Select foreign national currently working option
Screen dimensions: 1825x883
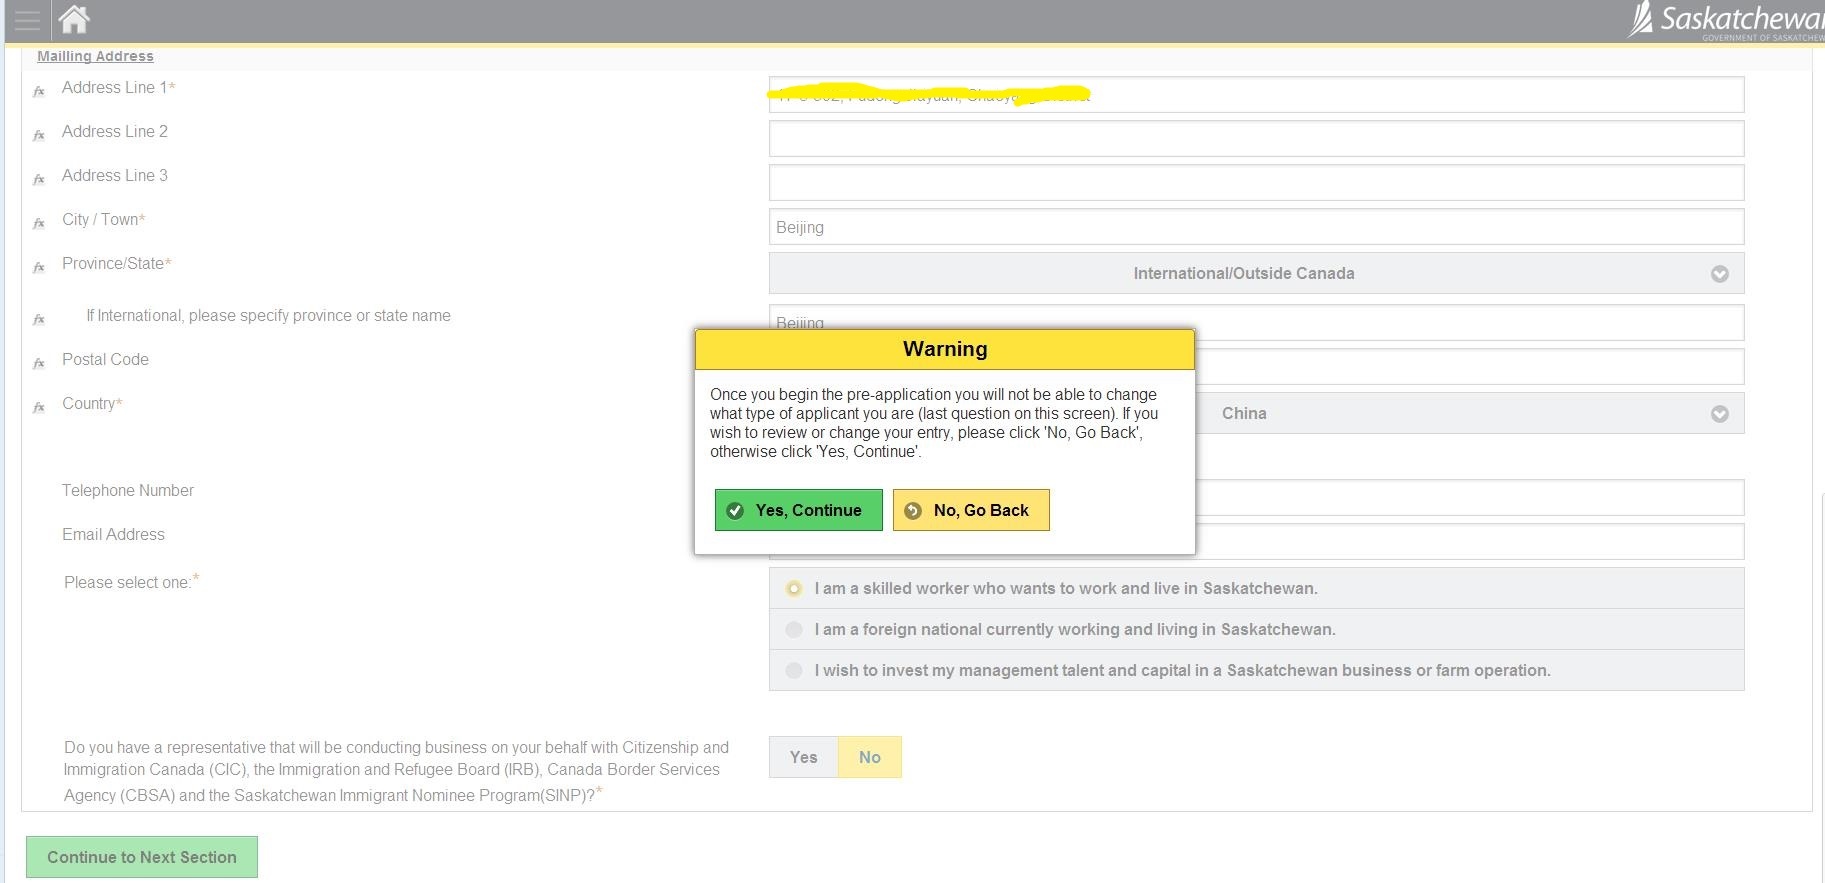click(794, 630)
